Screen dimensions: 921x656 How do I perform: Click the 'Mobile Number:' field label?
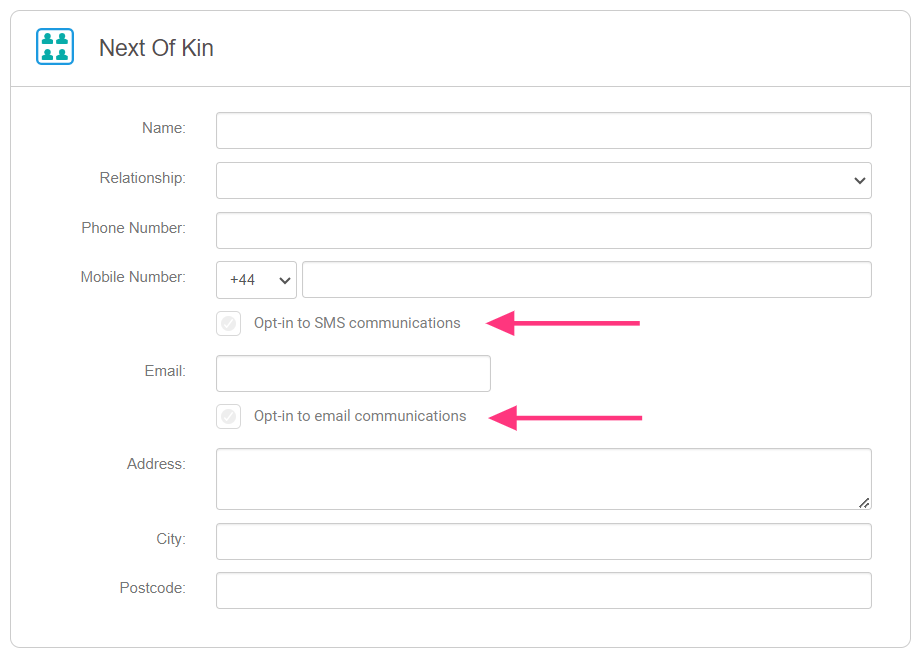[133, 277]
